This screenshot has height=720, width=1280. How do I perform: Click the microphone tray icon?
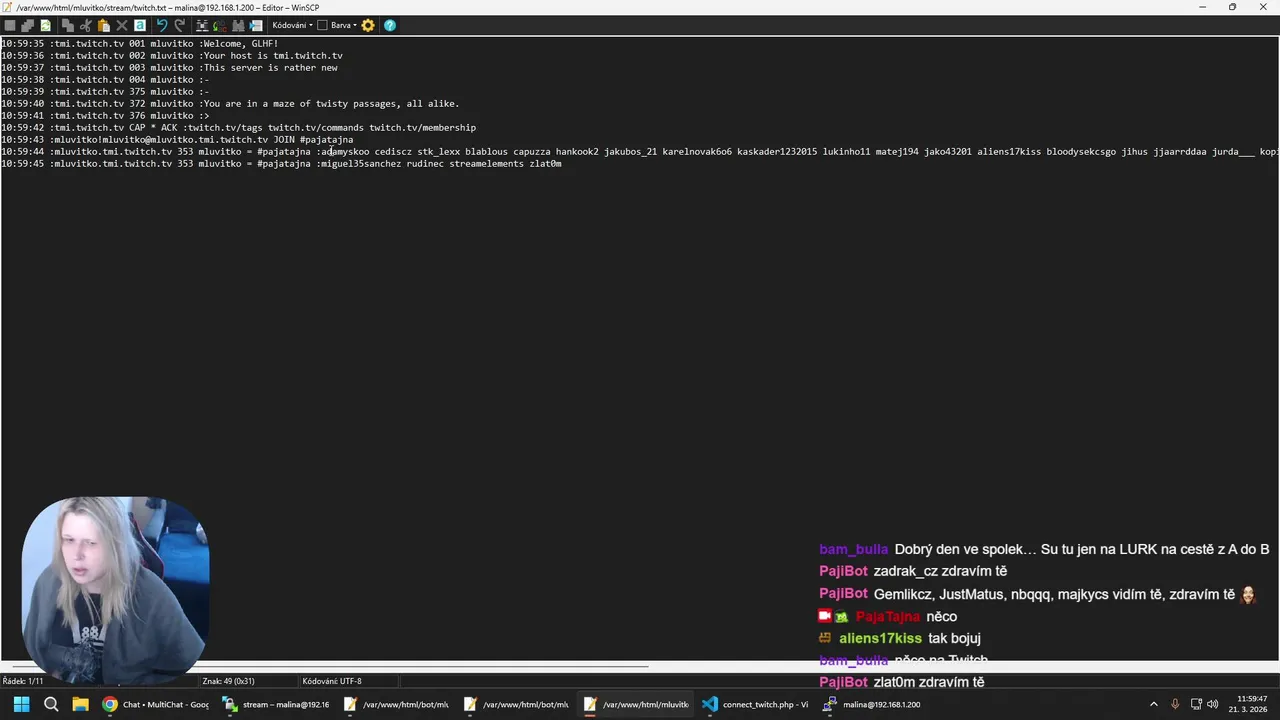1175,704
